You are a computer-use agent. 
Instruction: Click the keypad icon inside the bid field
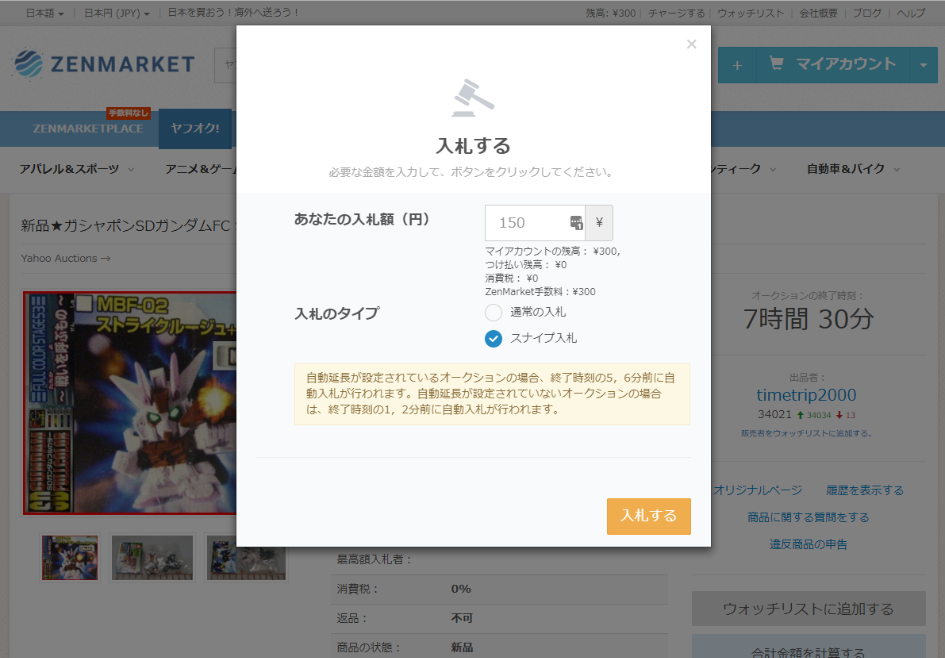click(x=576, y=222)
